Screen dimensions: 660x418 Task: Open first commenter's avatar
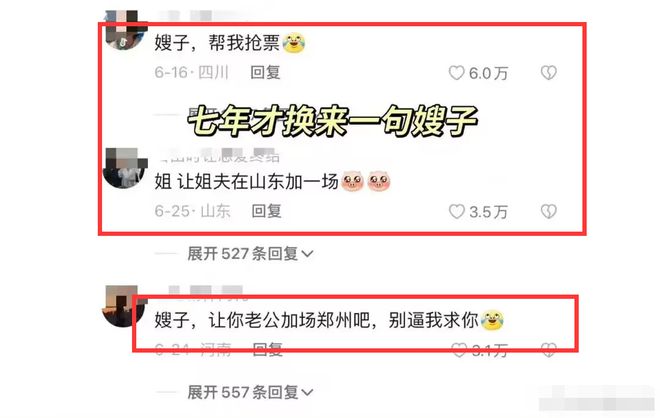(x=125, y=29)
